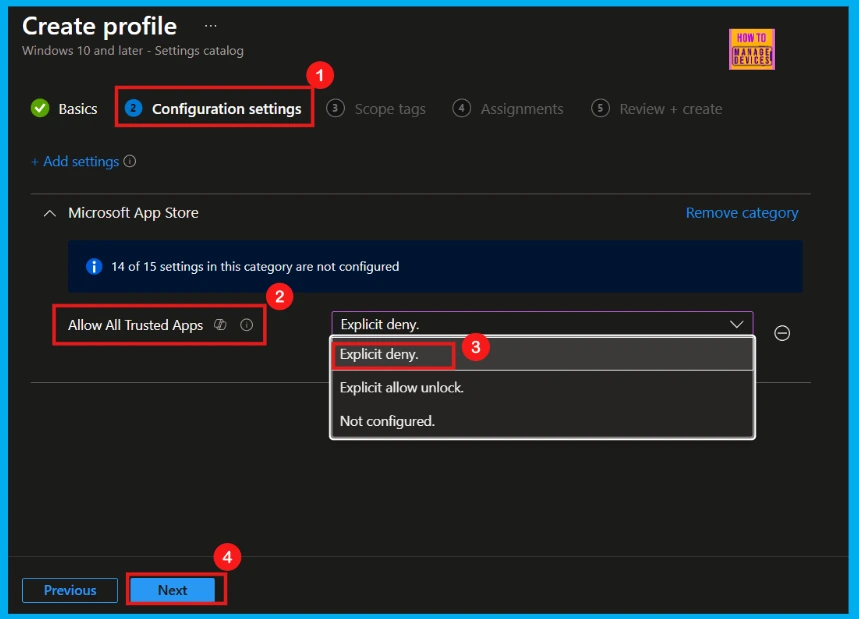Click the green checkmark Basics step icon
This screenshot has height=619, width=859.
click(x=40, y=108)
